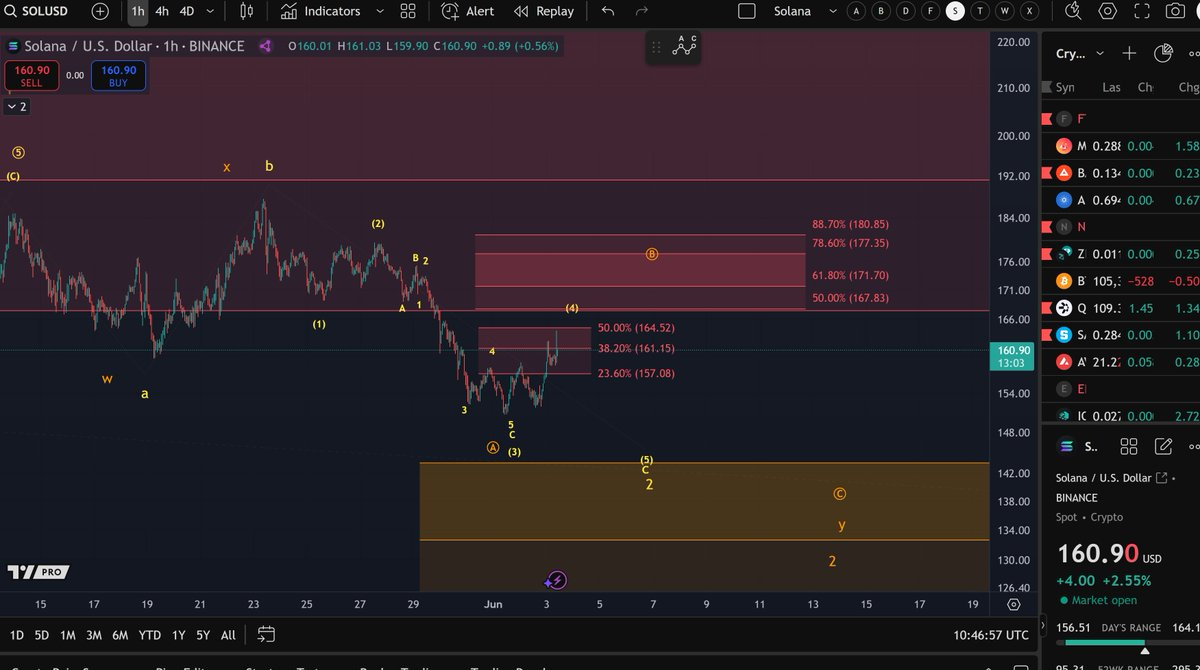
Task: Select the 1Y date range
Action: click(x=178, y=635)
